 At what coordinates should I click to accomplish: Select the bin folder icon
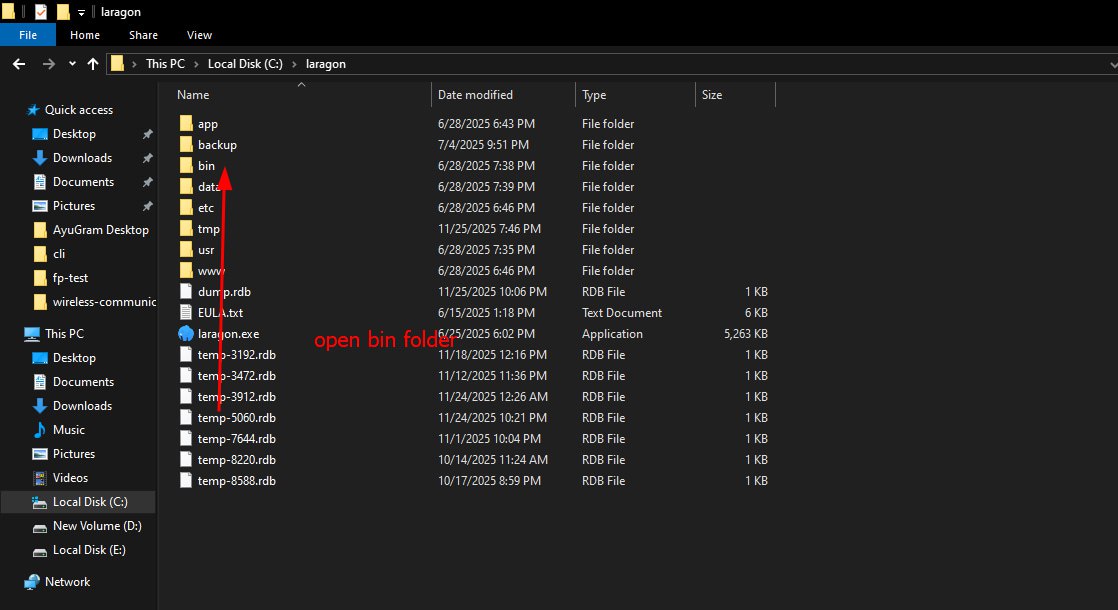click(x=186, y=165)
